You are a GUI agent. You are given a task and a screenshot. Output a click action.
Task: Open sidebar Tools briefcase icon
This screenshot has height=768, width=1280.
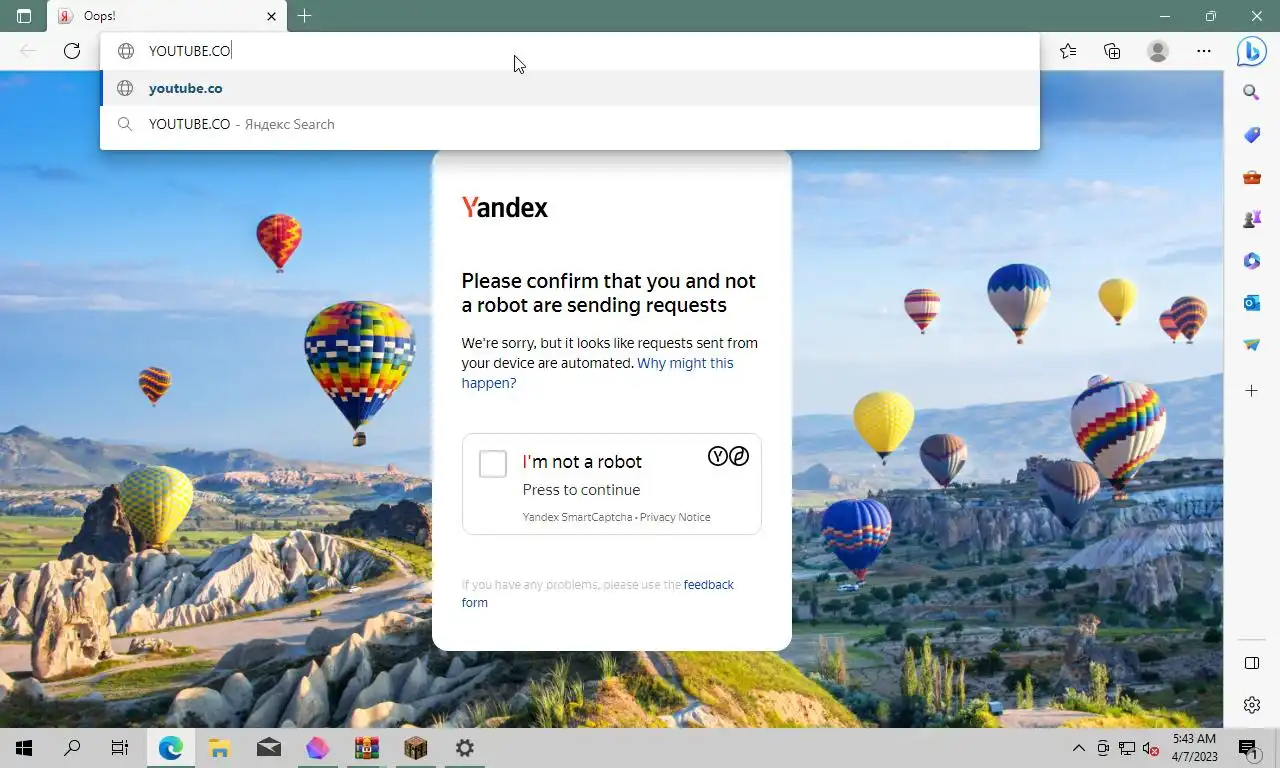tap(1251, 177)
